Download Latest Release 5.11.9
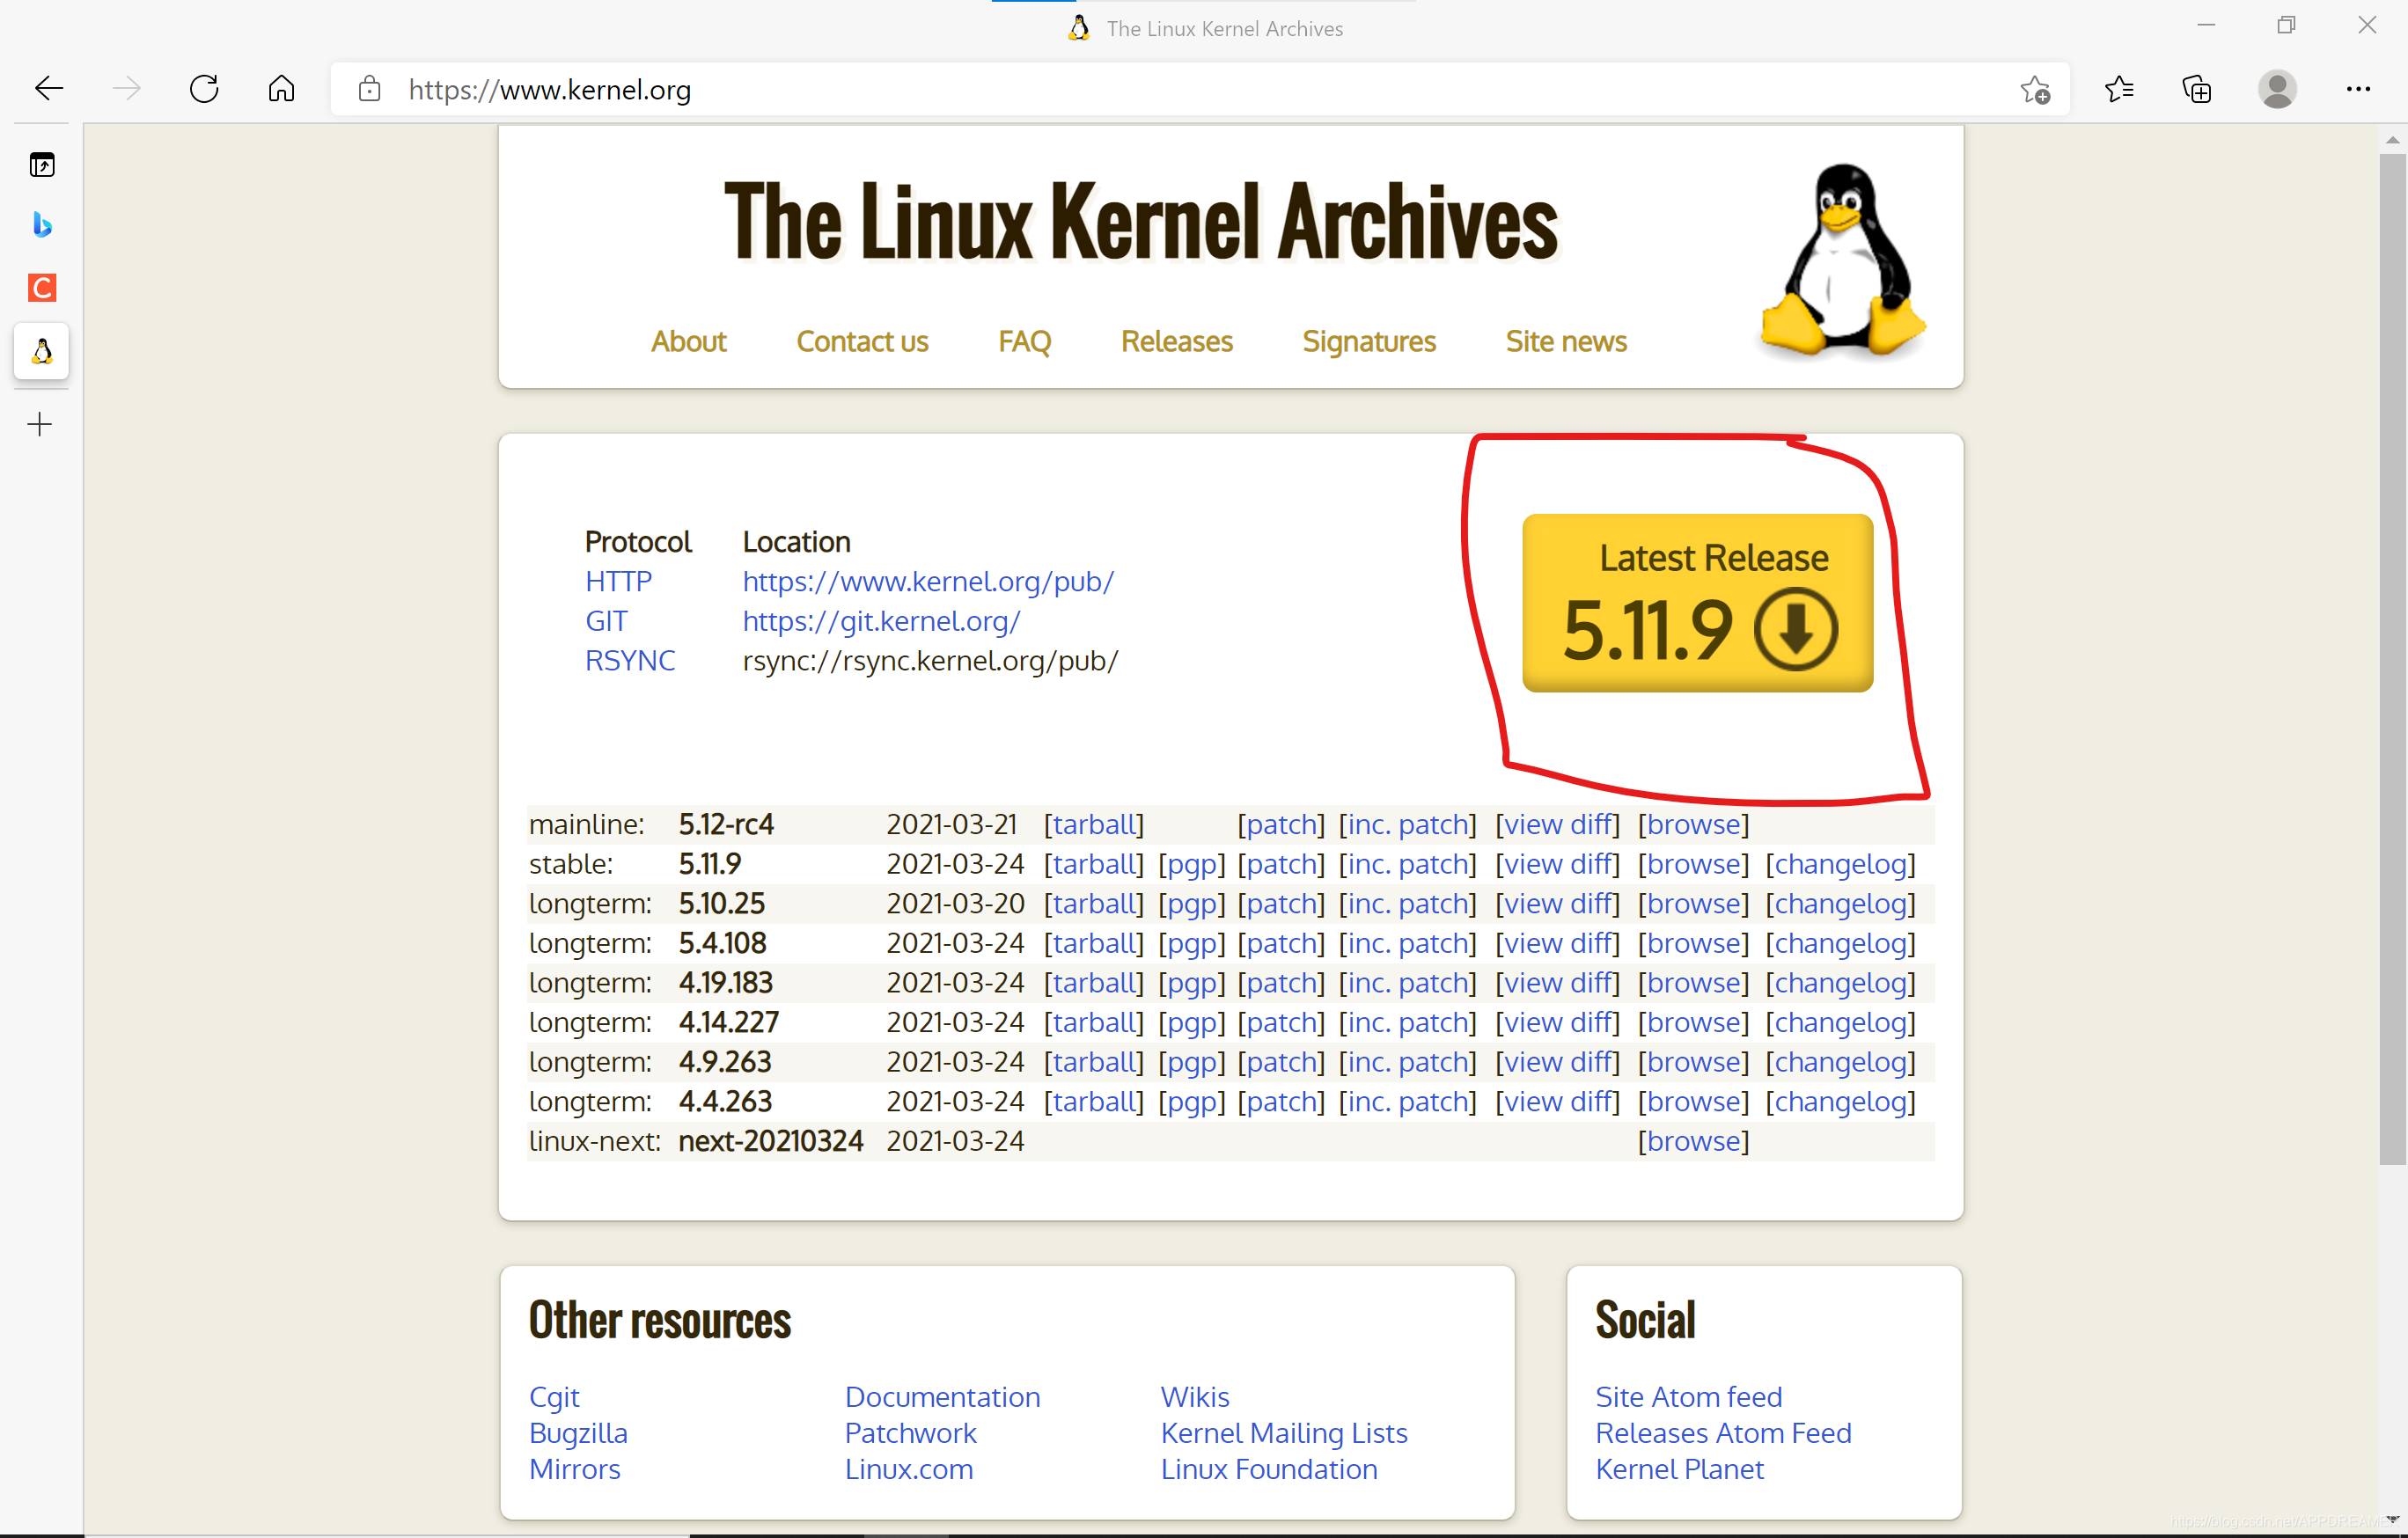Screen dimensions: 2408x1538 pos(1697,603)
